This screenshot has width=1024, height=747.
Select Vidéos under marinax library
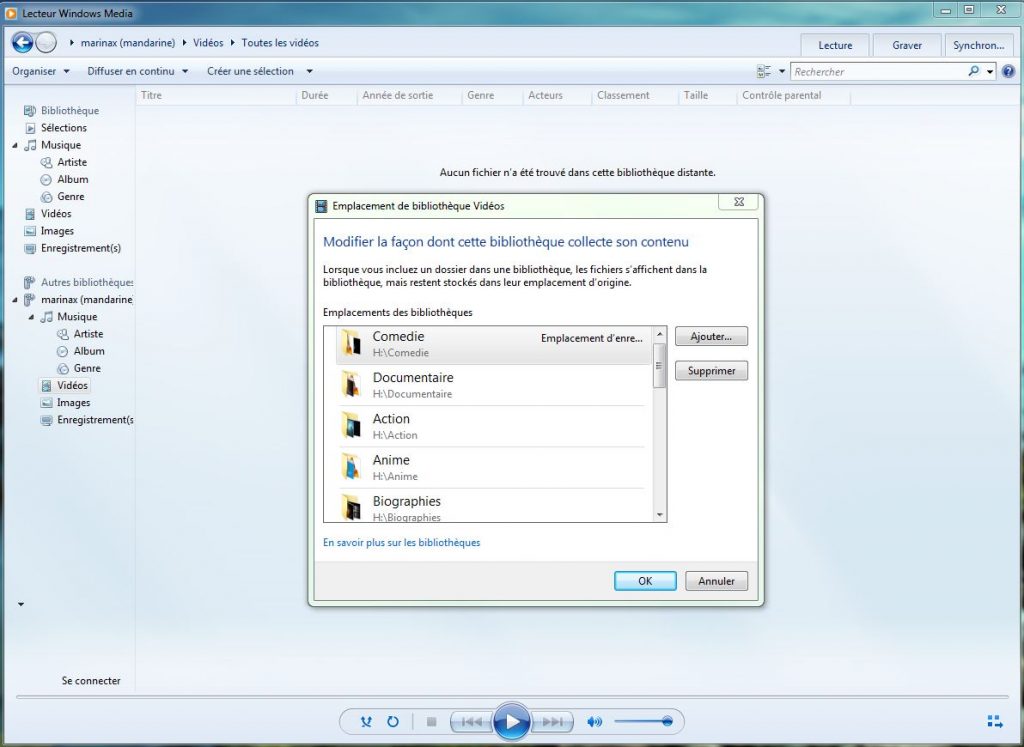pyautogui.click(x=72, y=385)
